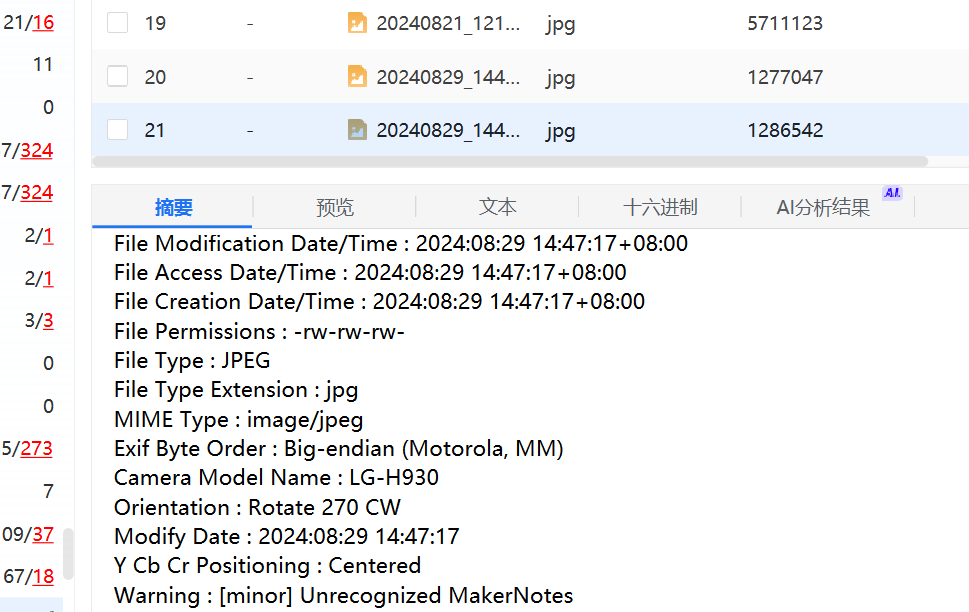Click the AI badge on the analysis tab
Image resolution: width=969 pixels, height=612 pixels.
click(892, 193)
